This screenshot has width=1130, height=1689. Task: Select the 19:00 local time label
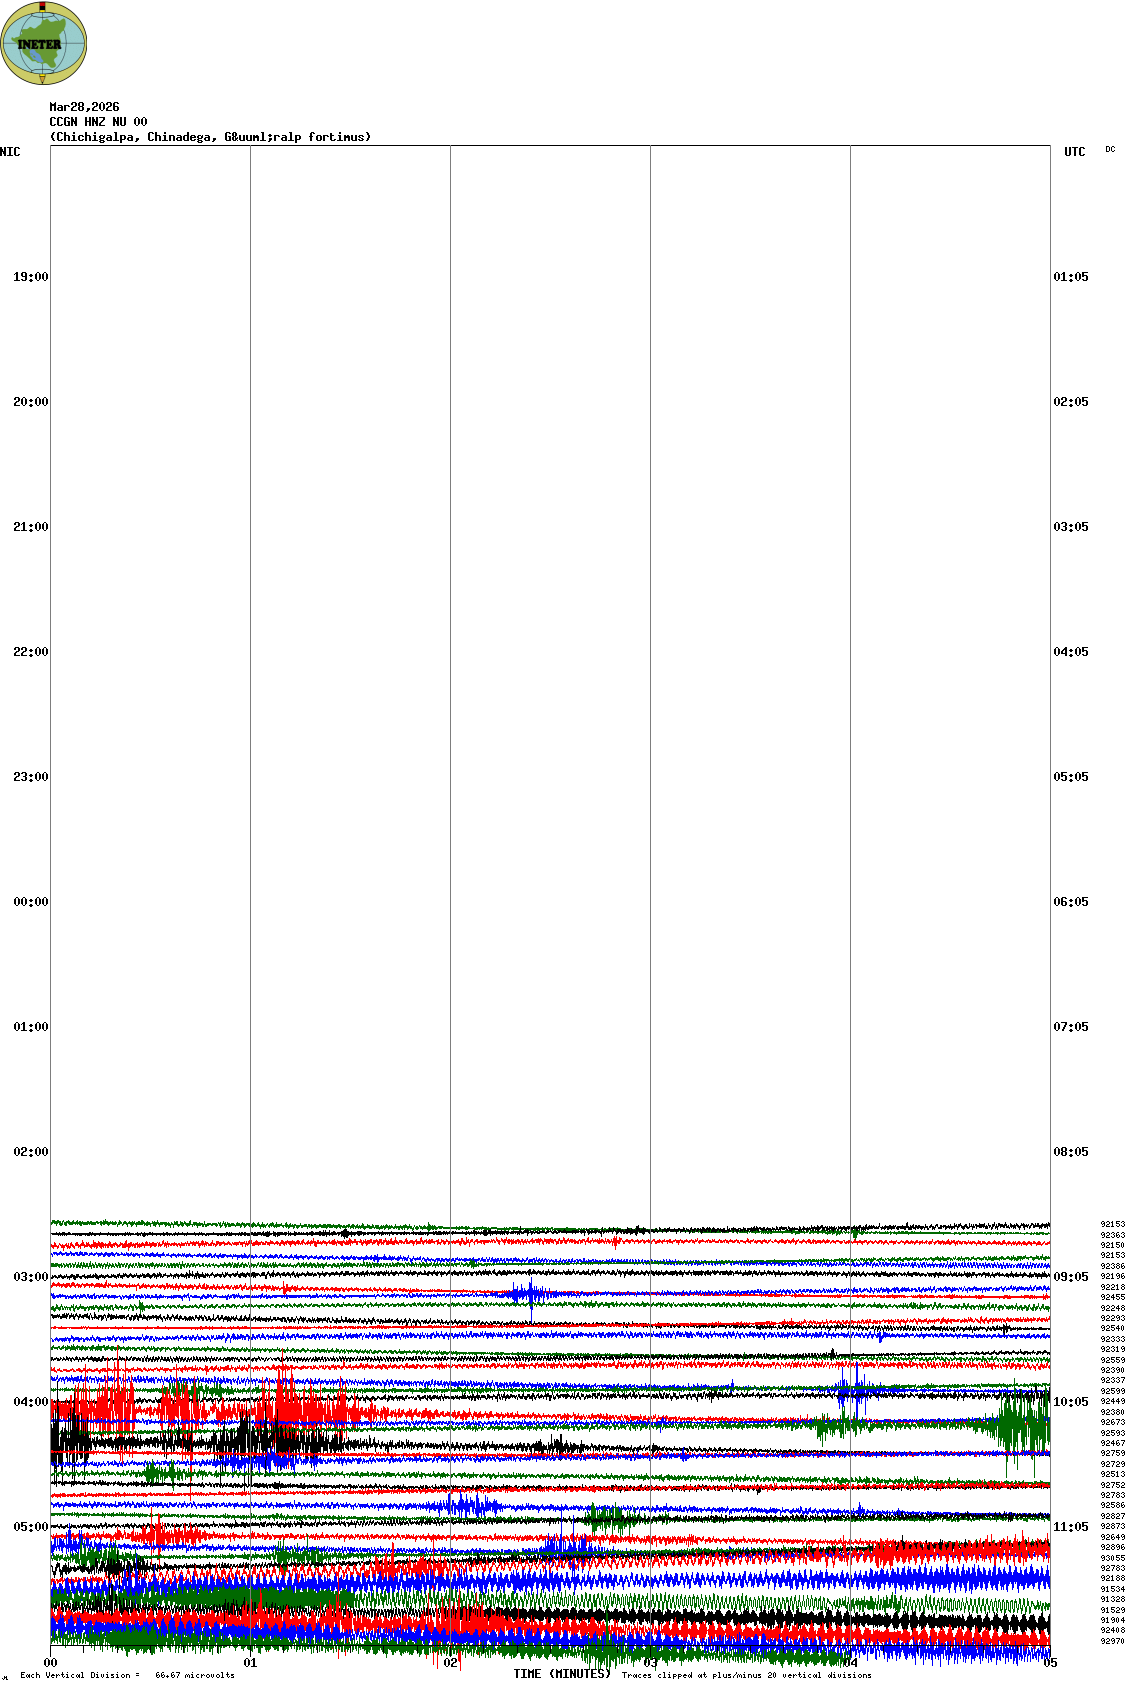[30, 277]
